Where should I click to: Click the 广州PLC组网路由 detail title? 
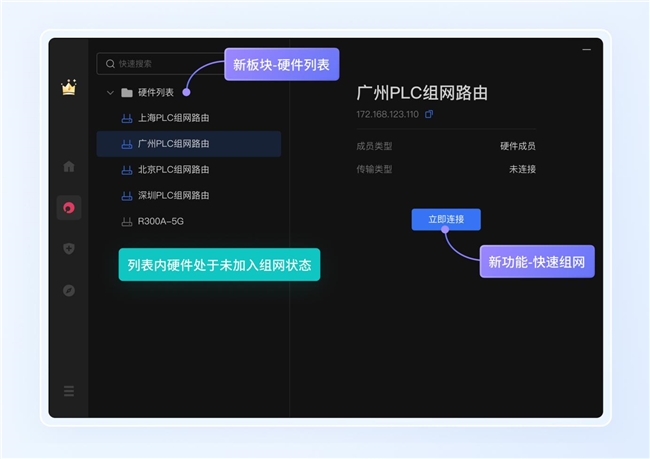[422, 93]
